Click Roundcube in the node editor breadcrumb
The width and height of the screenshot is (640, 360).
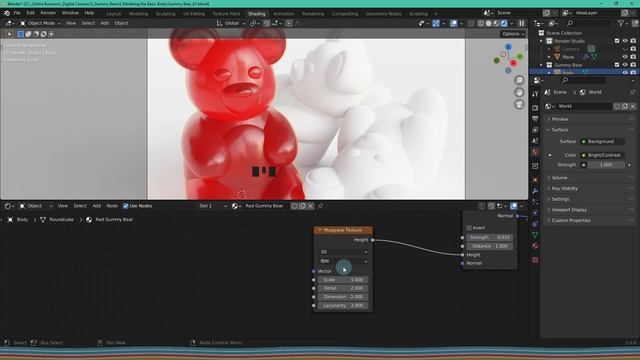coord(61,220)
